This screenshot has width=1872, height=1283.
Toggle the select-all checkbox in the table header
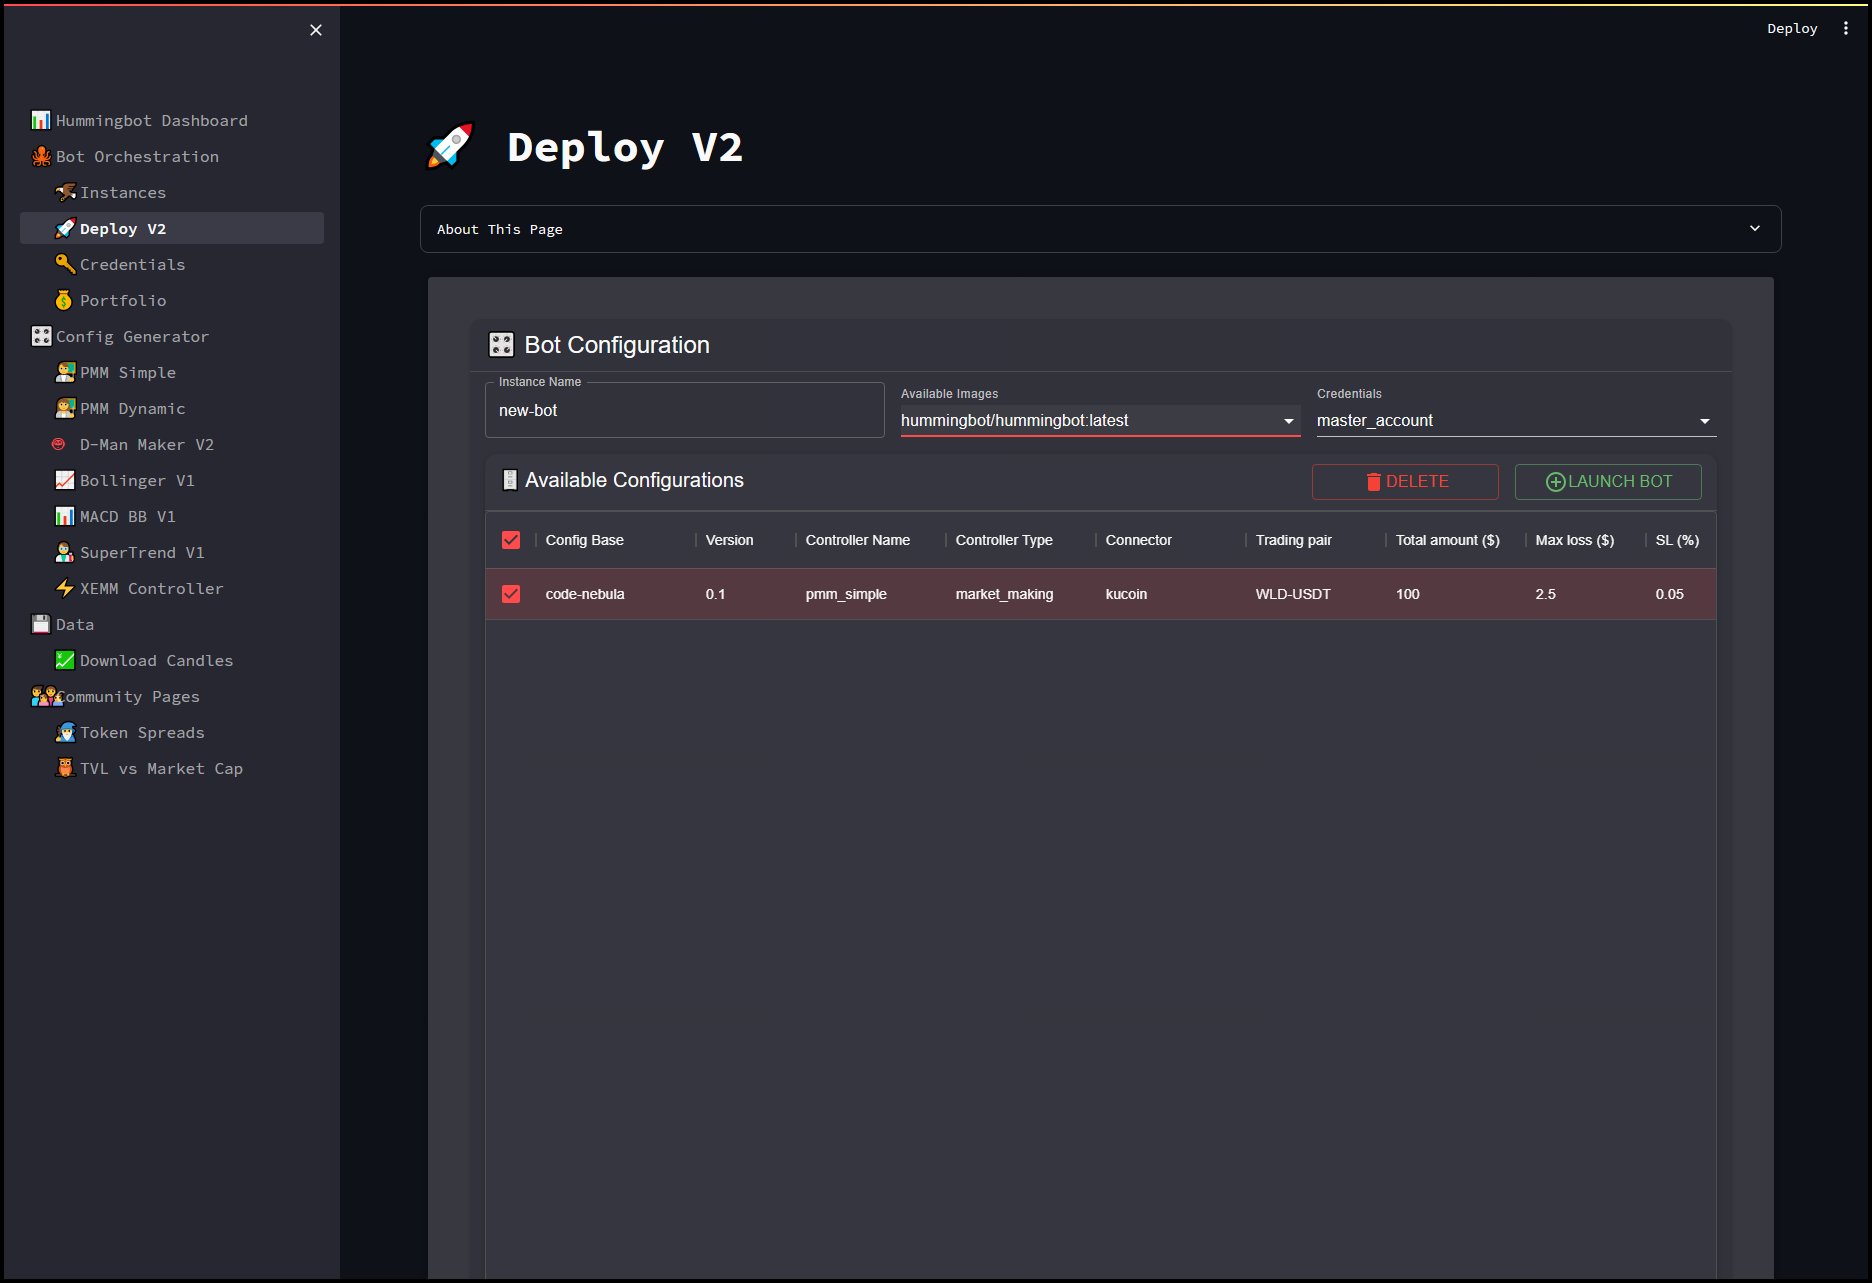coord(510,539)
